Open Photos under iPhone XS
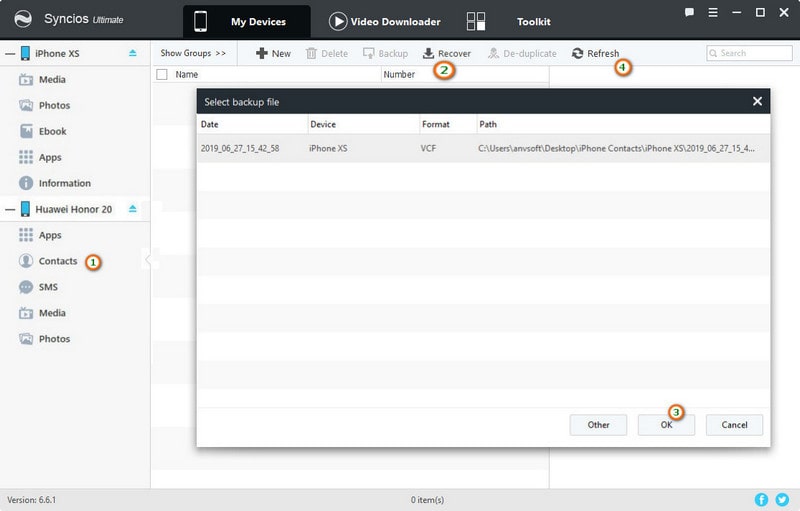 (44, 106)
